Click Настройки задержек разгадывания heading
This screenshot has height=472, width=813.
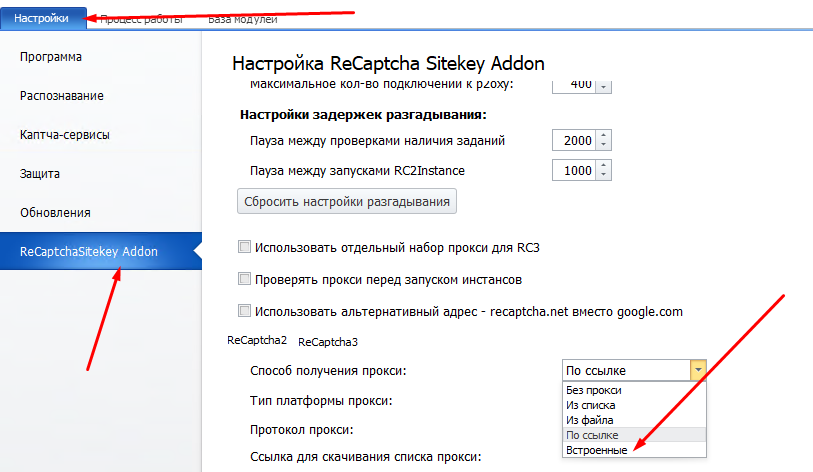(363, 115)
